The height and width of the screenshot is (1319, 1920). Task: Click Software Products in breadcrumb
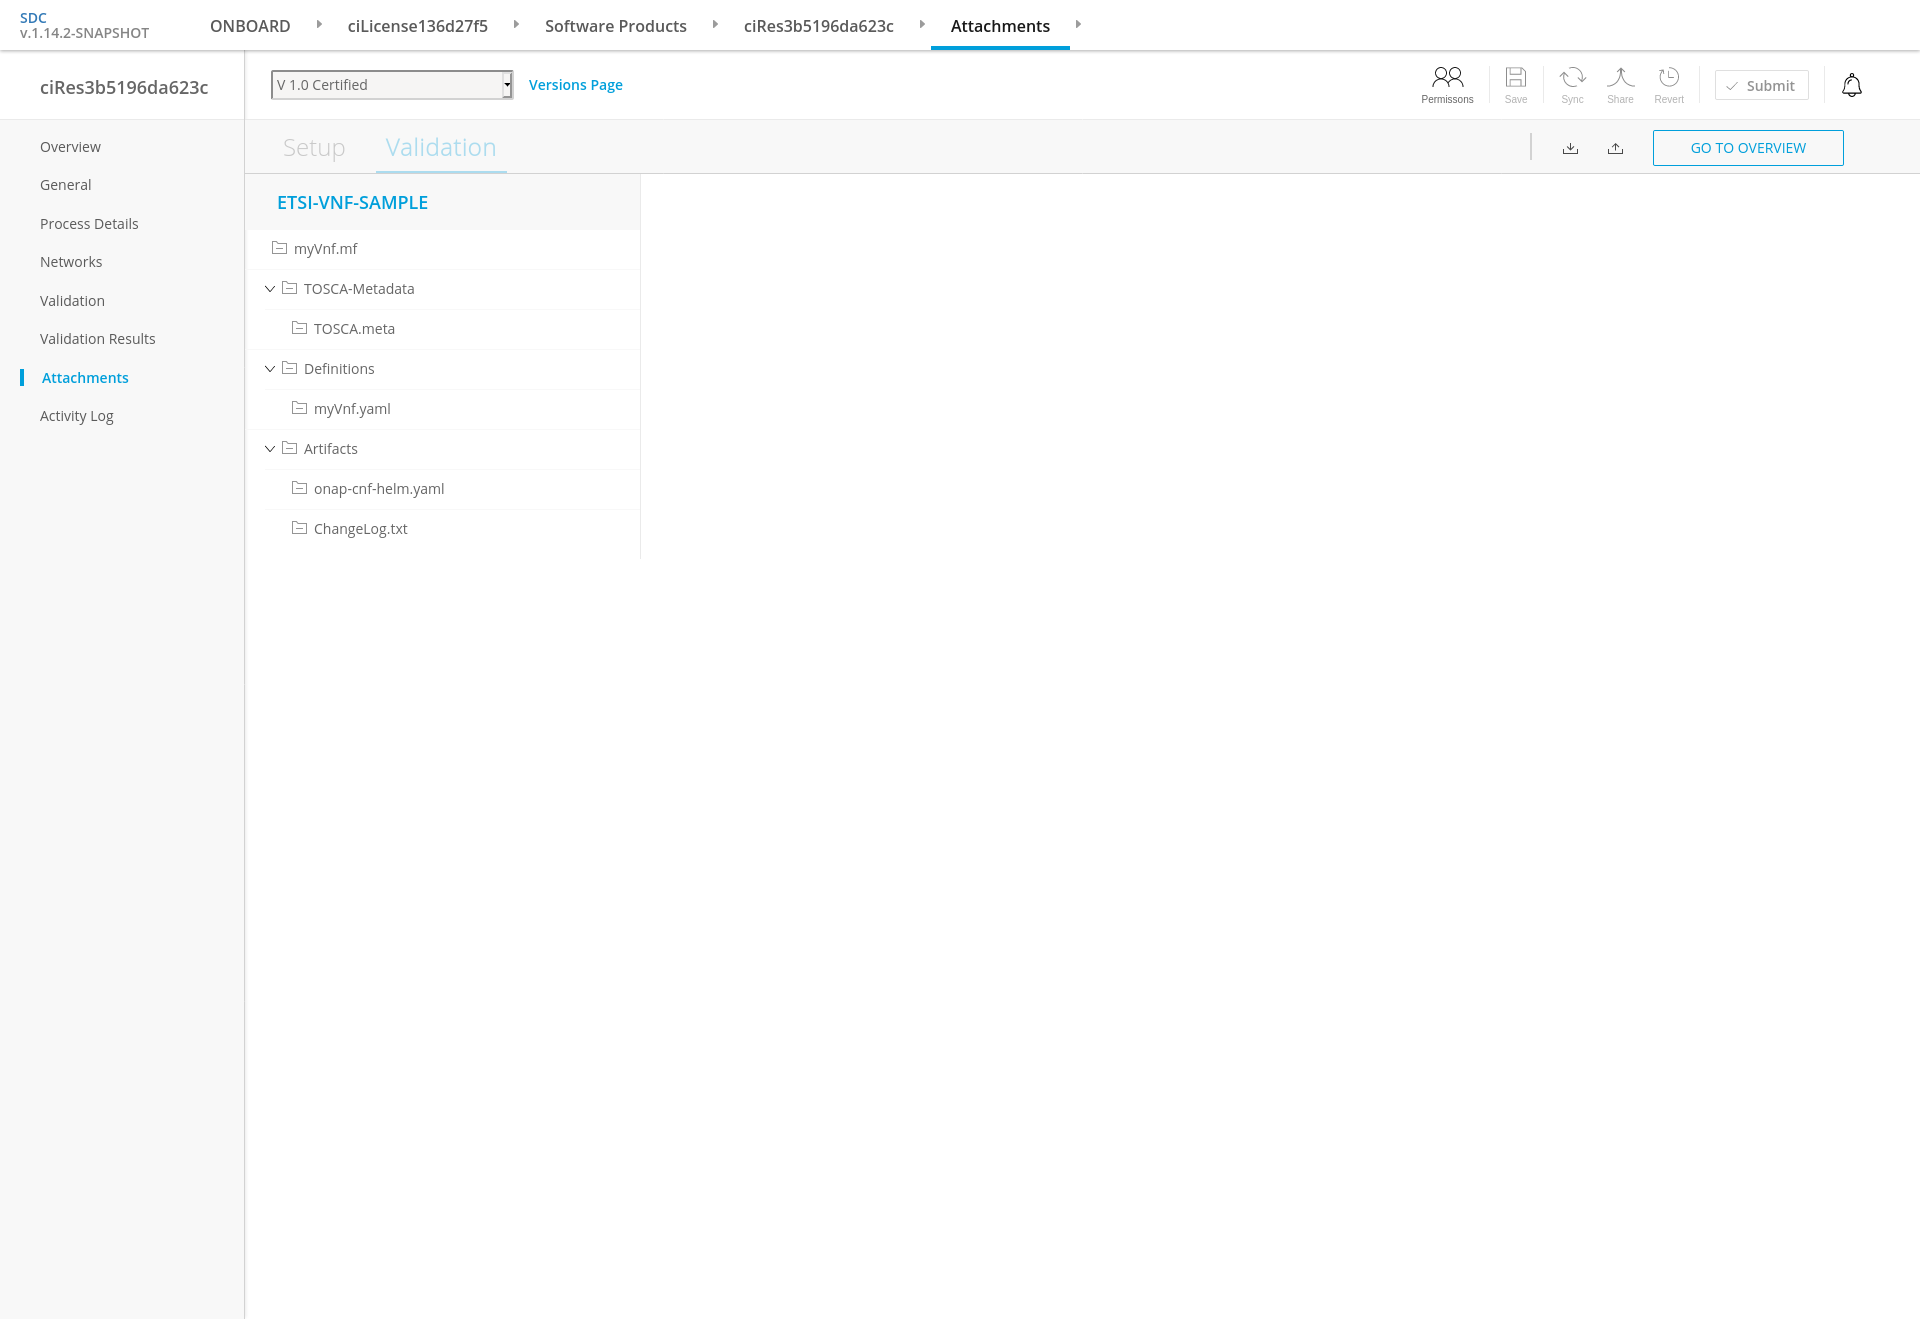[615, 26]
